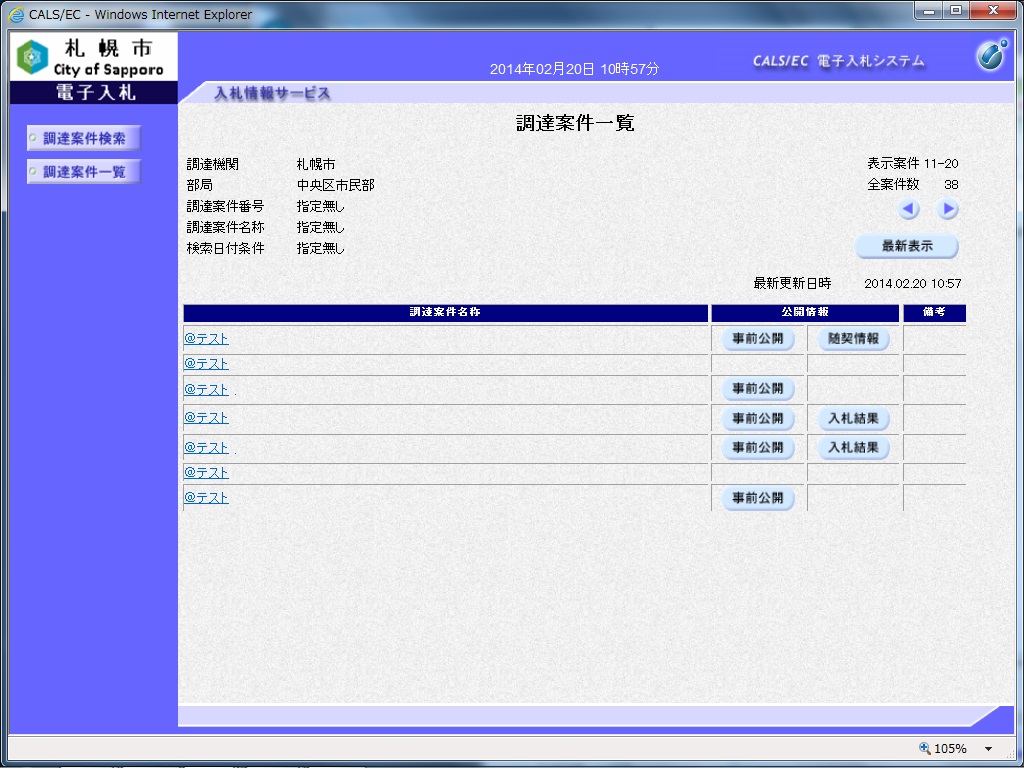Click the 札幌市 procurement agency value
Viewport: 1024px width, 768px height.
(316, 165)
